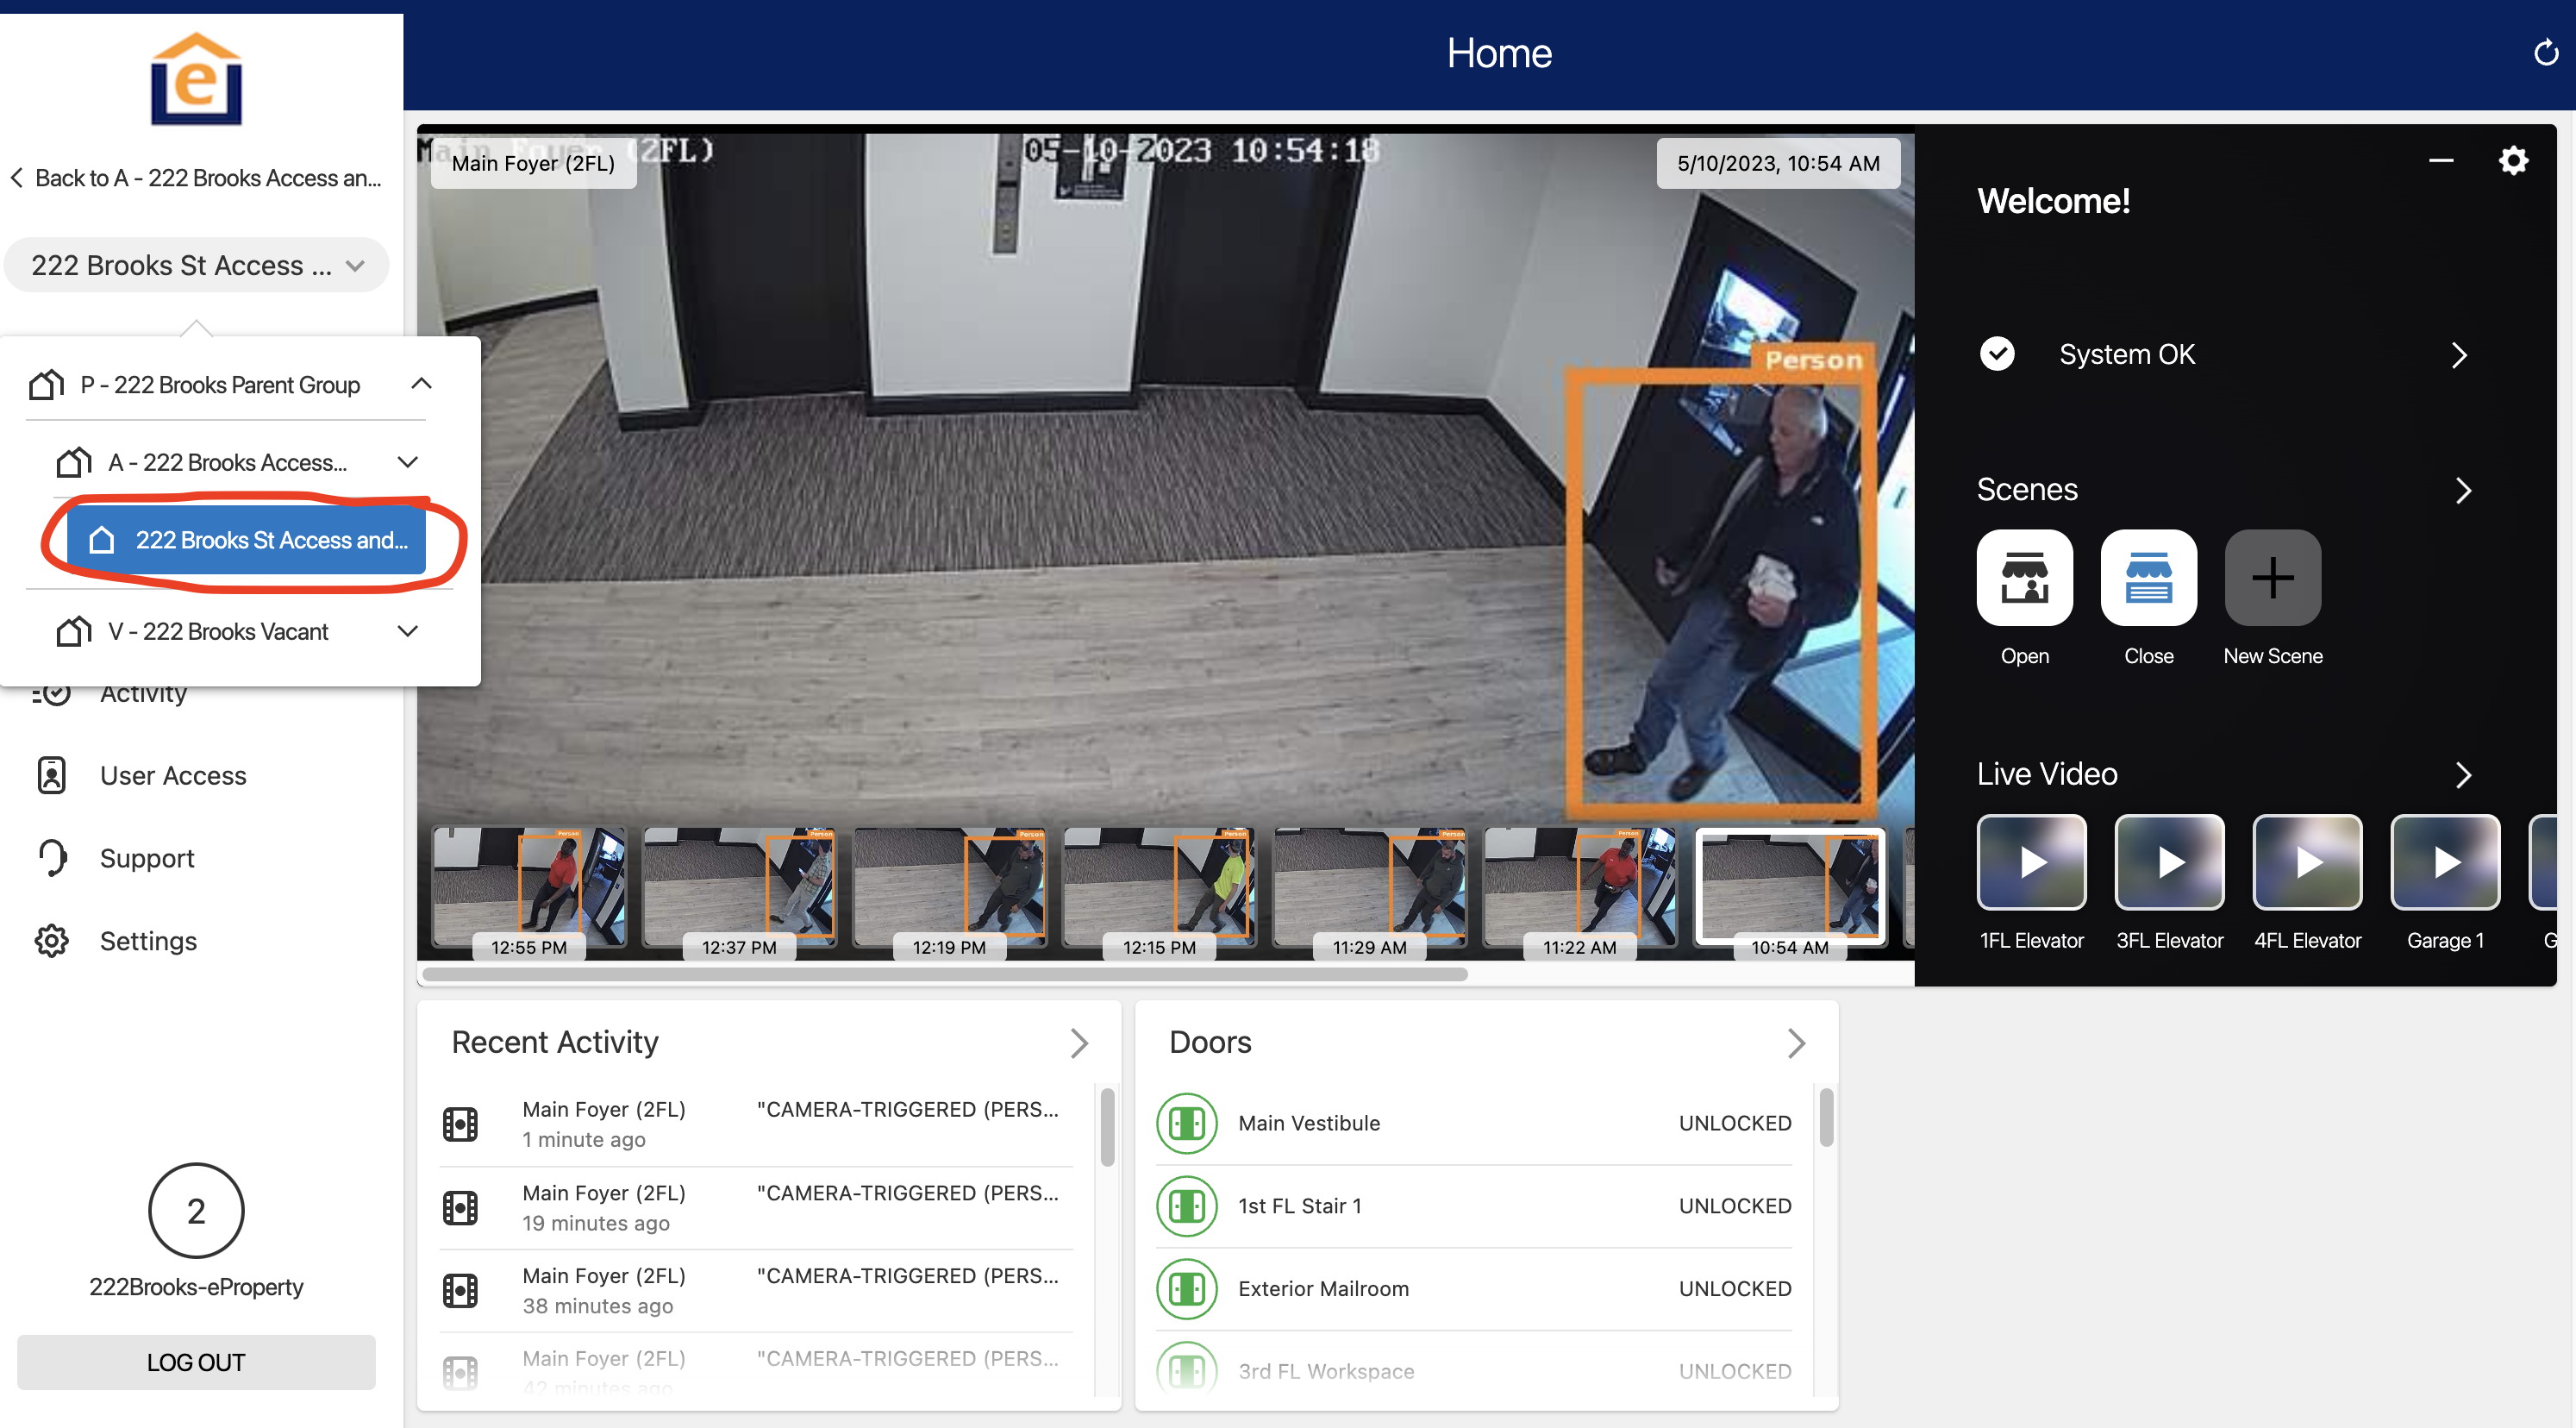Click the Main Vestibule door icon
Viewport: 2576px width, 1428px height.
click(1186, 1123)
